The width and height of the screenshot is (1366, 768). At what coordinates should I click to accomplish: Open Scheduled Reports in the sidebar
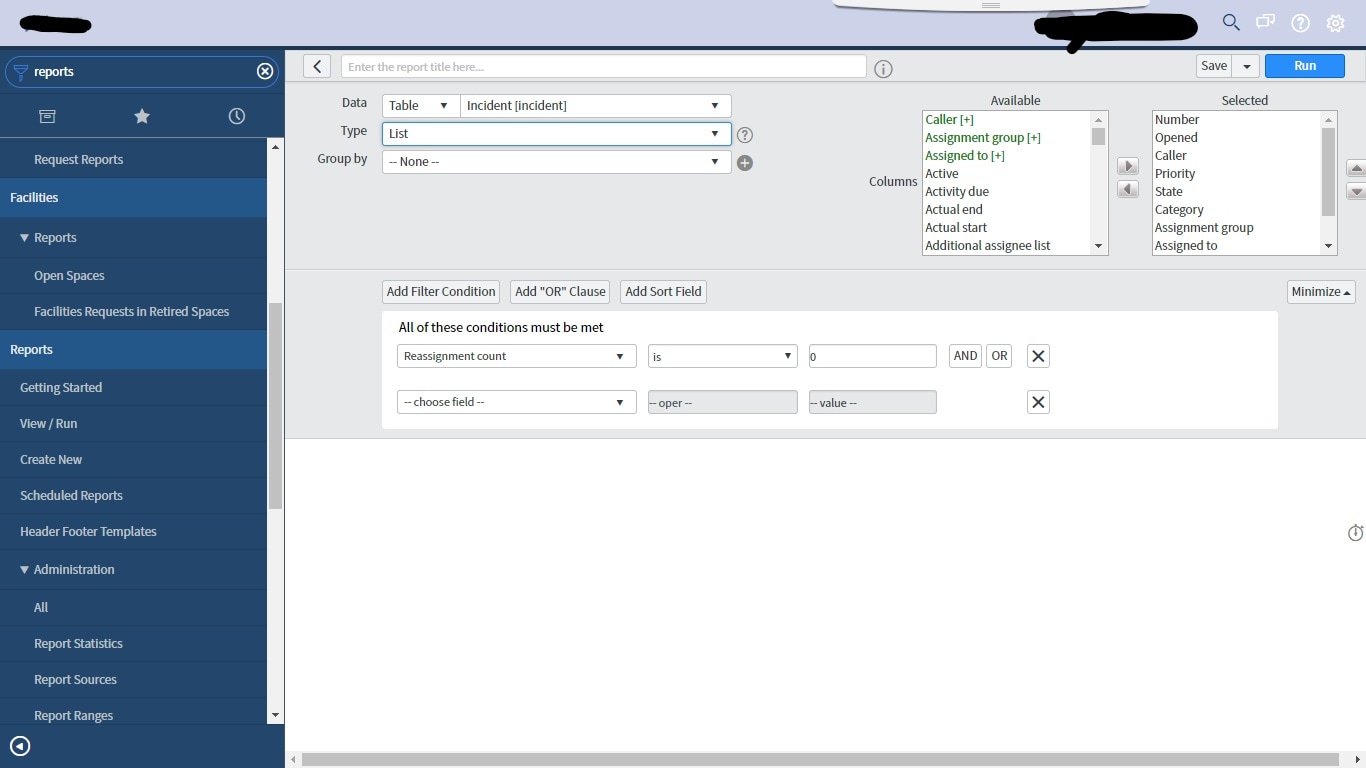click(71, 495)
